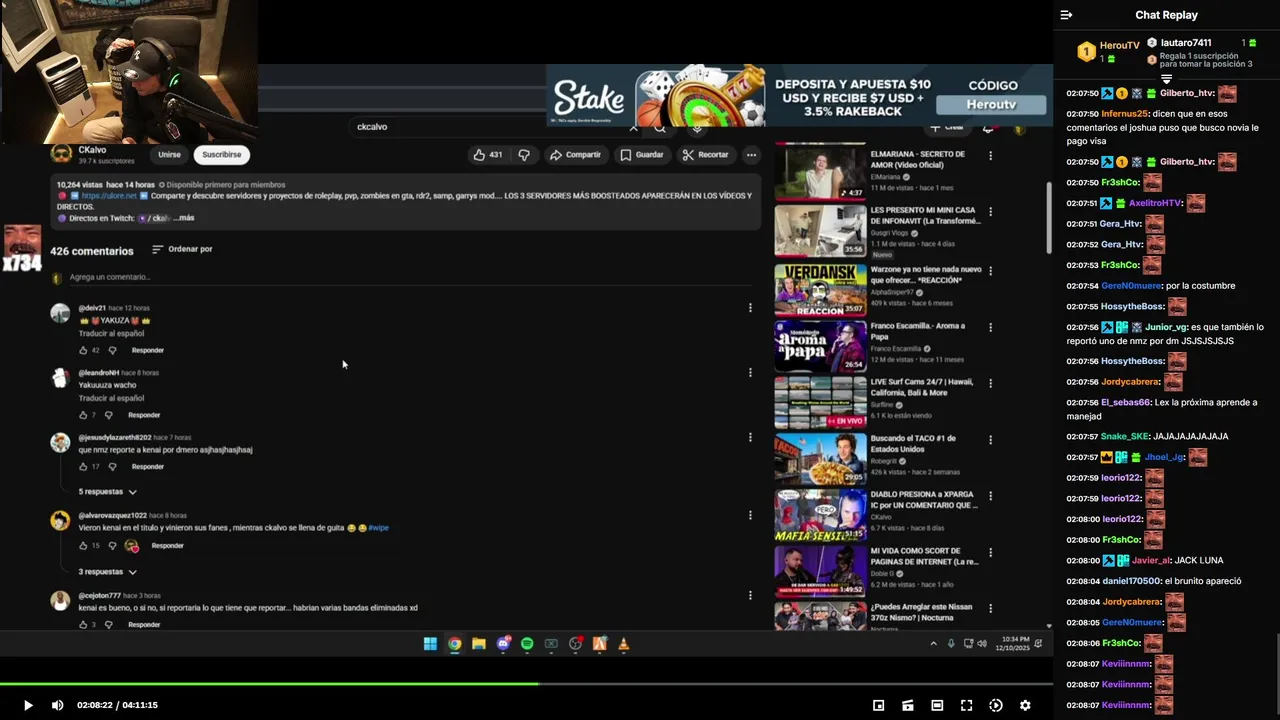Viewport: 1280px width, 720px height.
Task: Mute the replay volume speaker icon
Action: coord(57,705)
